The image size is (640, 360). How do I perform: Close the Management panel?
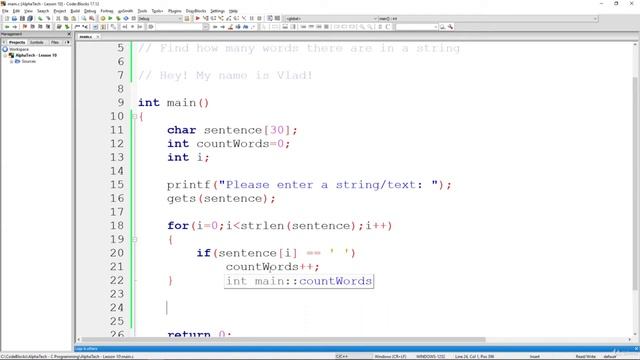click(x=69, y=34)
